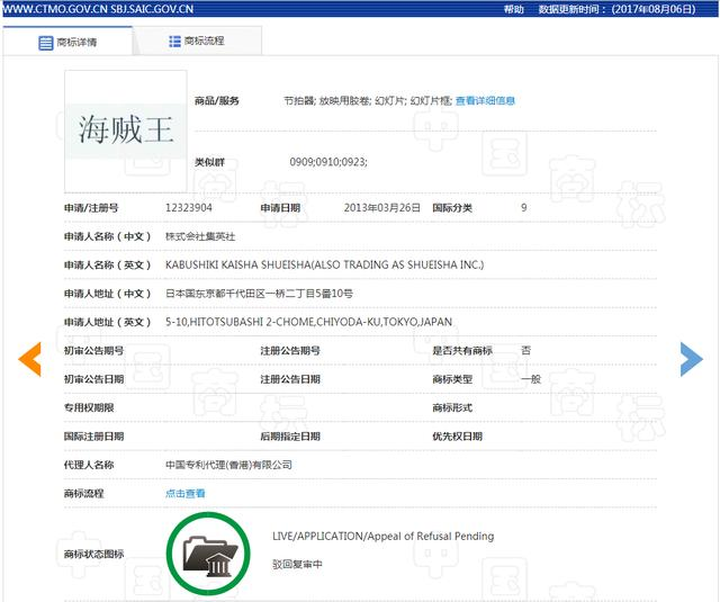
Task: Select similar group codes 0909;0910;0923
Action: point(328,162)
